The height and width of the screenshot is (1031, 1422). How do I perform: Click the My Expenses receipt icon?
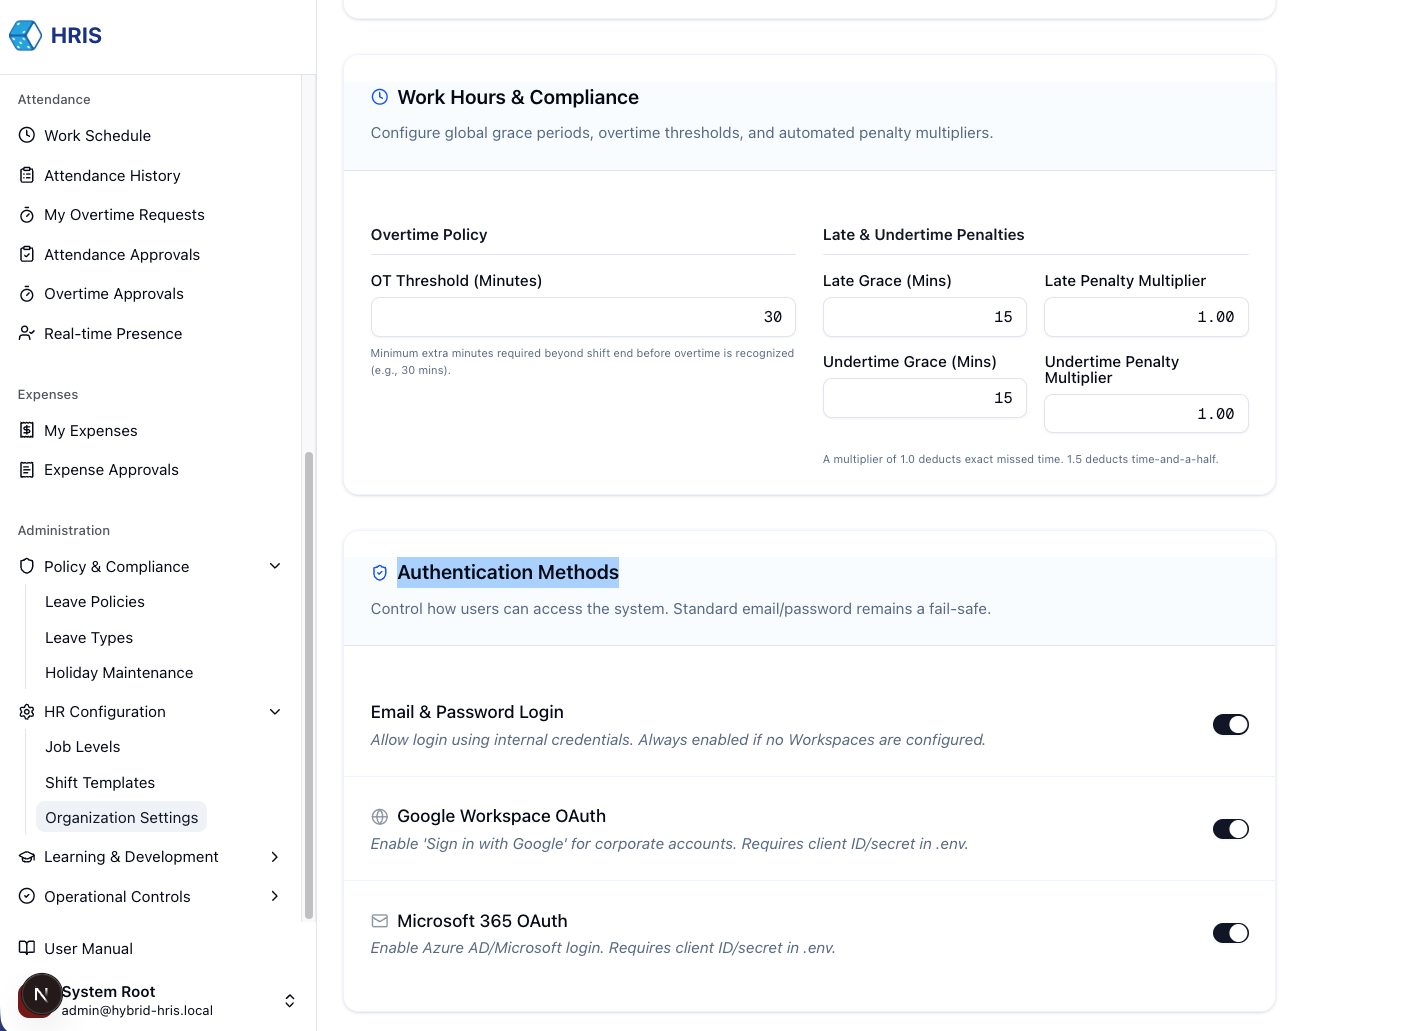tap(27, 430)
